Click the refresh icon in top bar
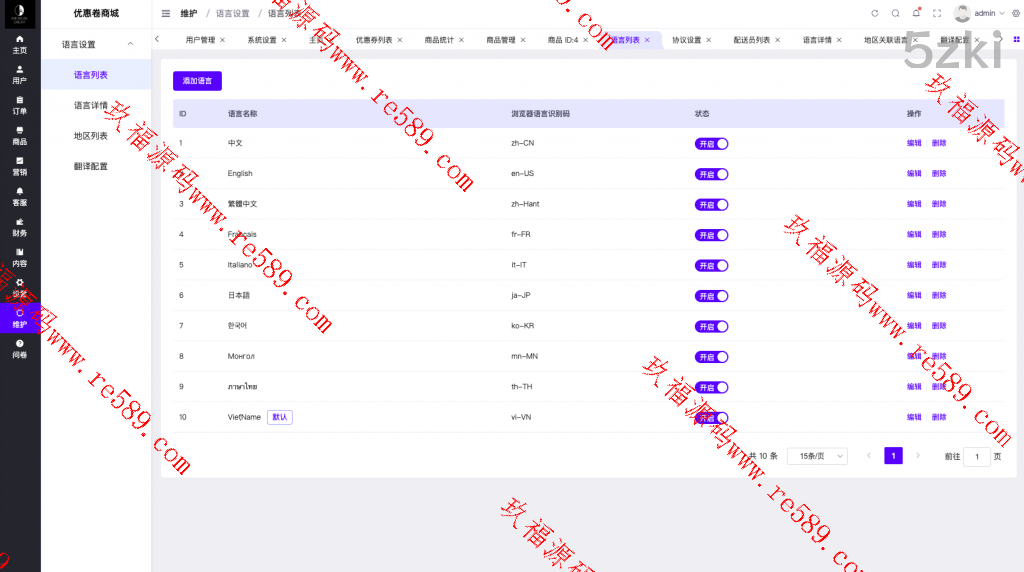This screenshot has height=572, width=1024. [x=874, y=13]
